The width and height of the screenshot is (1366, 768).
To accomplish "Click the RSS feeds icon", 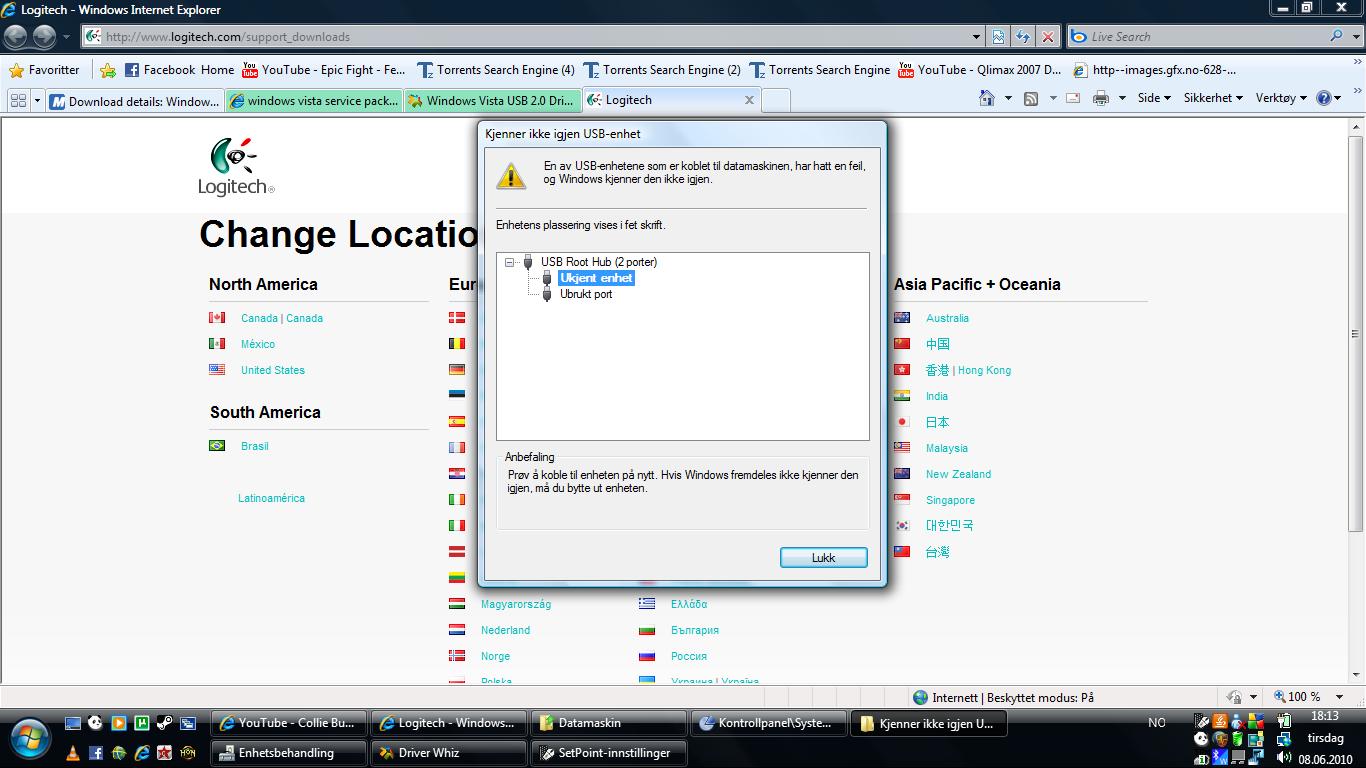I will (x=1031, y=98).
